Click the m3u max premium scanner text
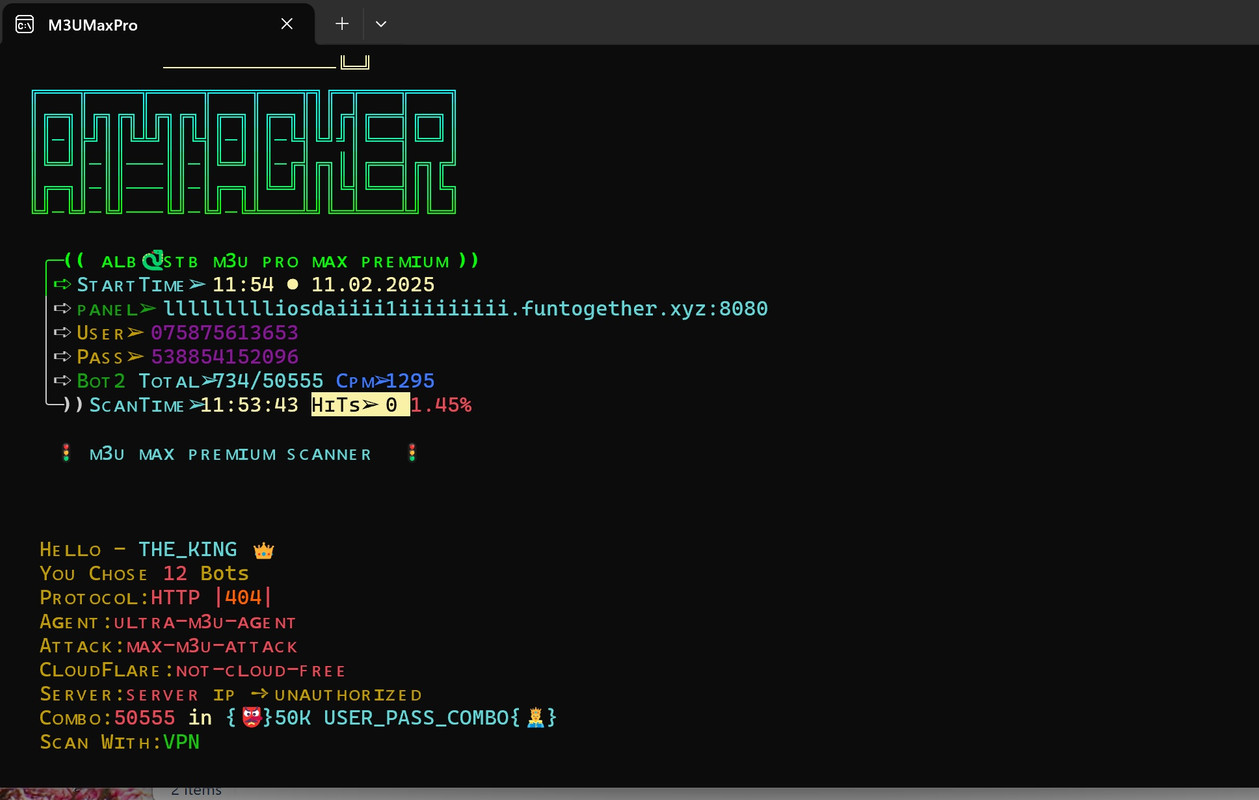Image resolution: width=1259 pixels, height=800 pixels. click(x=230, y=454)
